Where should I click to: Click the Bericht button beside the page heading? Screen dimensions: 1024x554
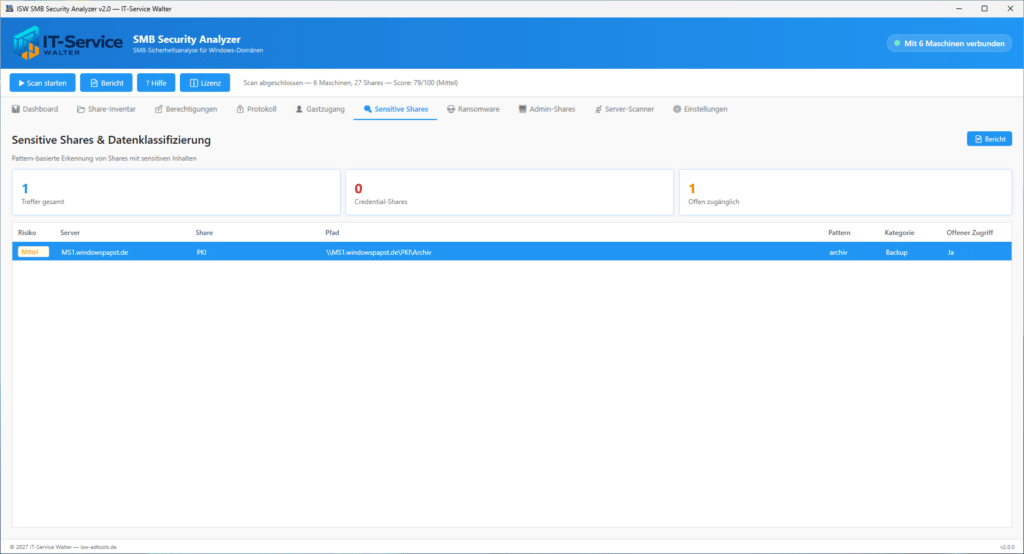(x=989, y=139)
